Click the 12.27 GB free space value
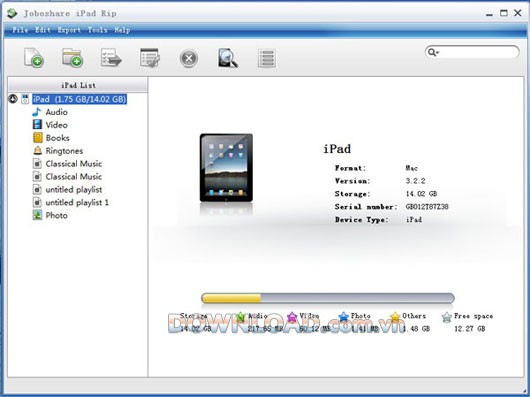Image resolution: width=530 pixels, height=397 pixels. 469,328
